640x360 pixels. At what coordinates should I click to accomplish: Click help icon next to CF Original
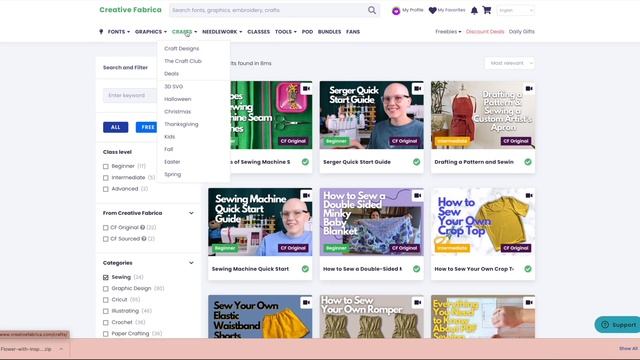coord(142,227)
